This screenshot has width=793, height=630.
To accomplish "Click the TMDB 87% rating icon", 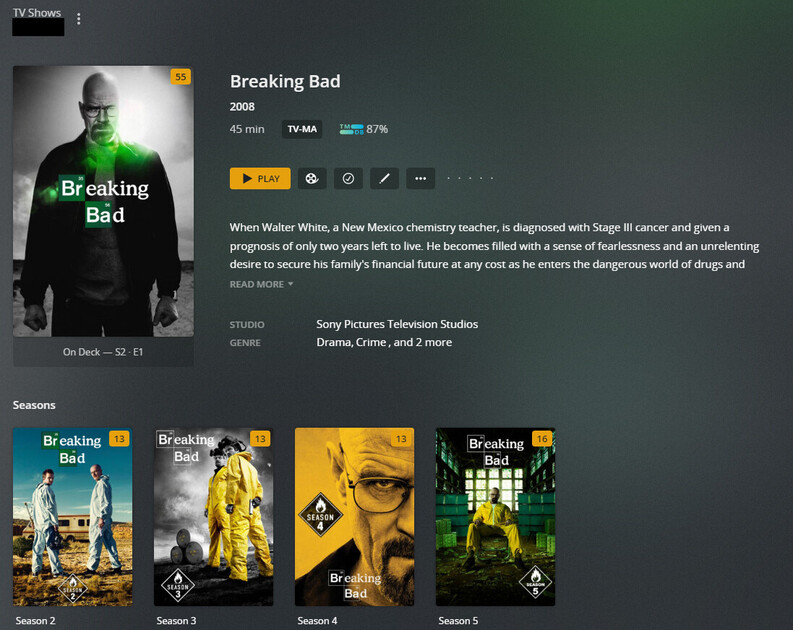I will point(351,129).
